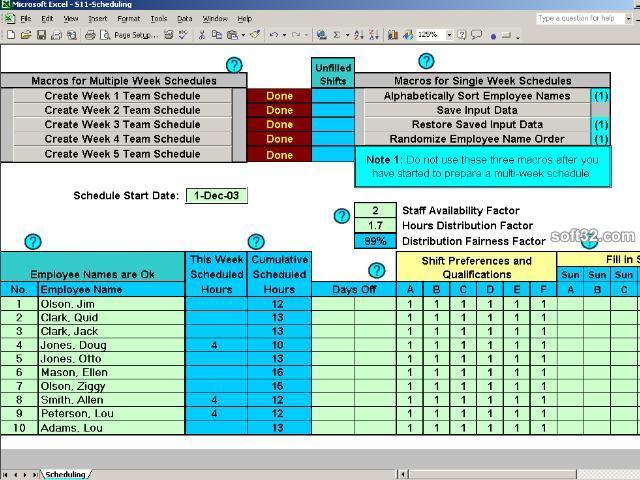Image resolution: width=640 pixels, height=480 pixels.
Task: Run Create Week 5 Team Schedule macro
Action: pyautogui.click(x=122, y=154)
